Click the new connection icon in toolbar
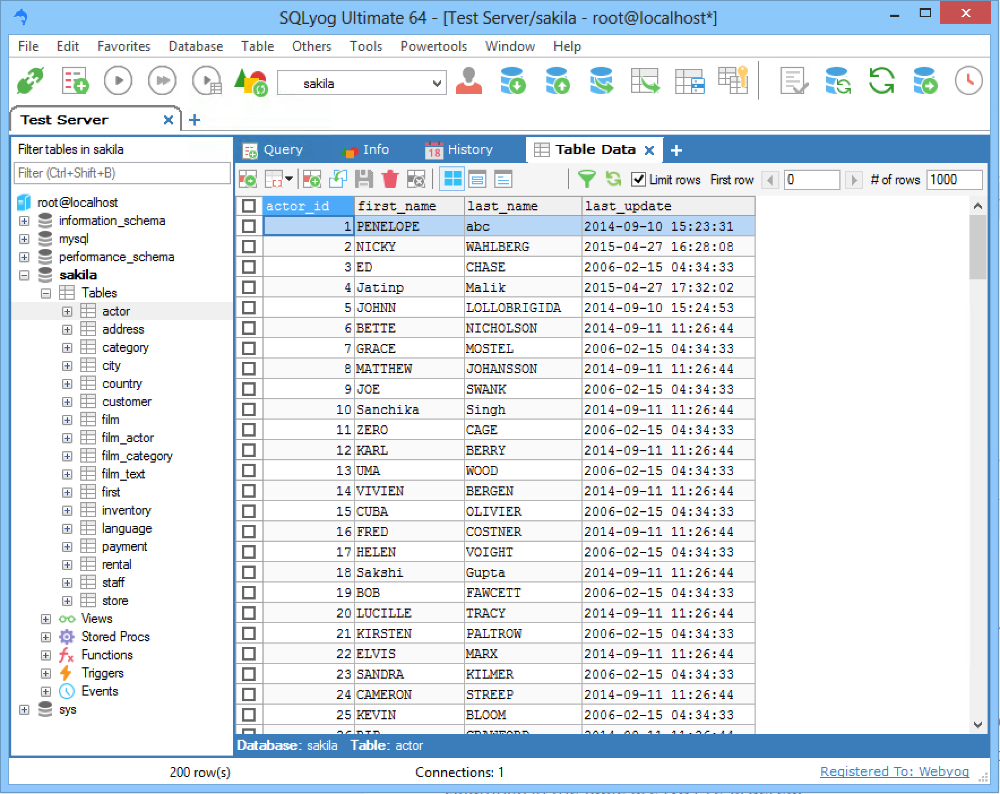 point(31,81)
